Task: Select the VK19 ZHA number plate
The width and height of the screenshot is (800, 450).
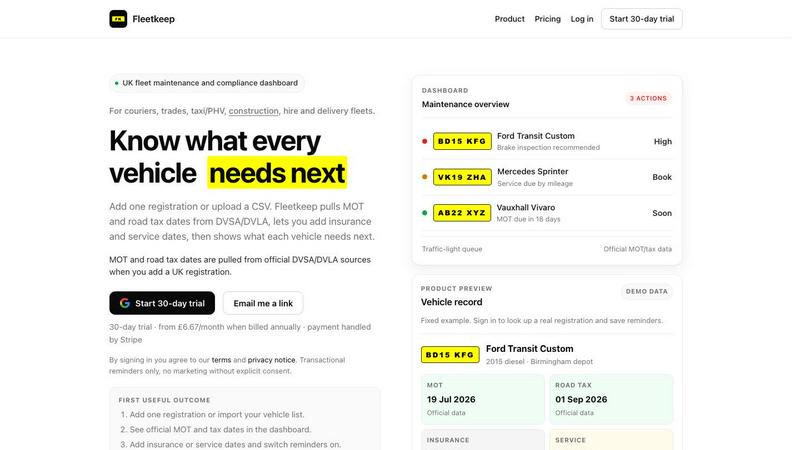Action: 462,177
